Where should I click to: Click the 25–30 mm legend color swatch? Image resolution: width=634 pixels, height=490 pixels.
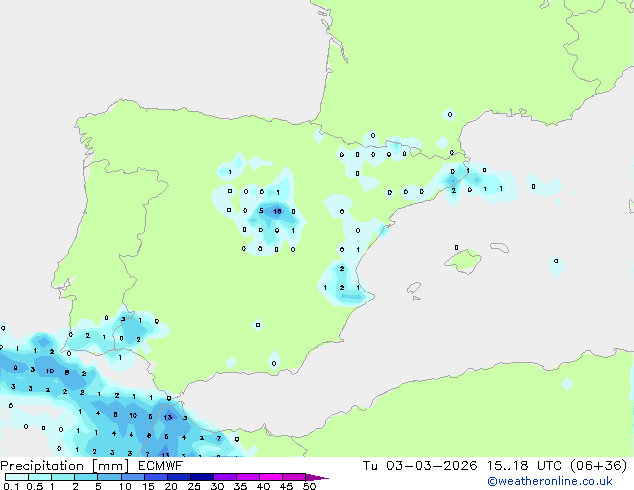[202, 477]
